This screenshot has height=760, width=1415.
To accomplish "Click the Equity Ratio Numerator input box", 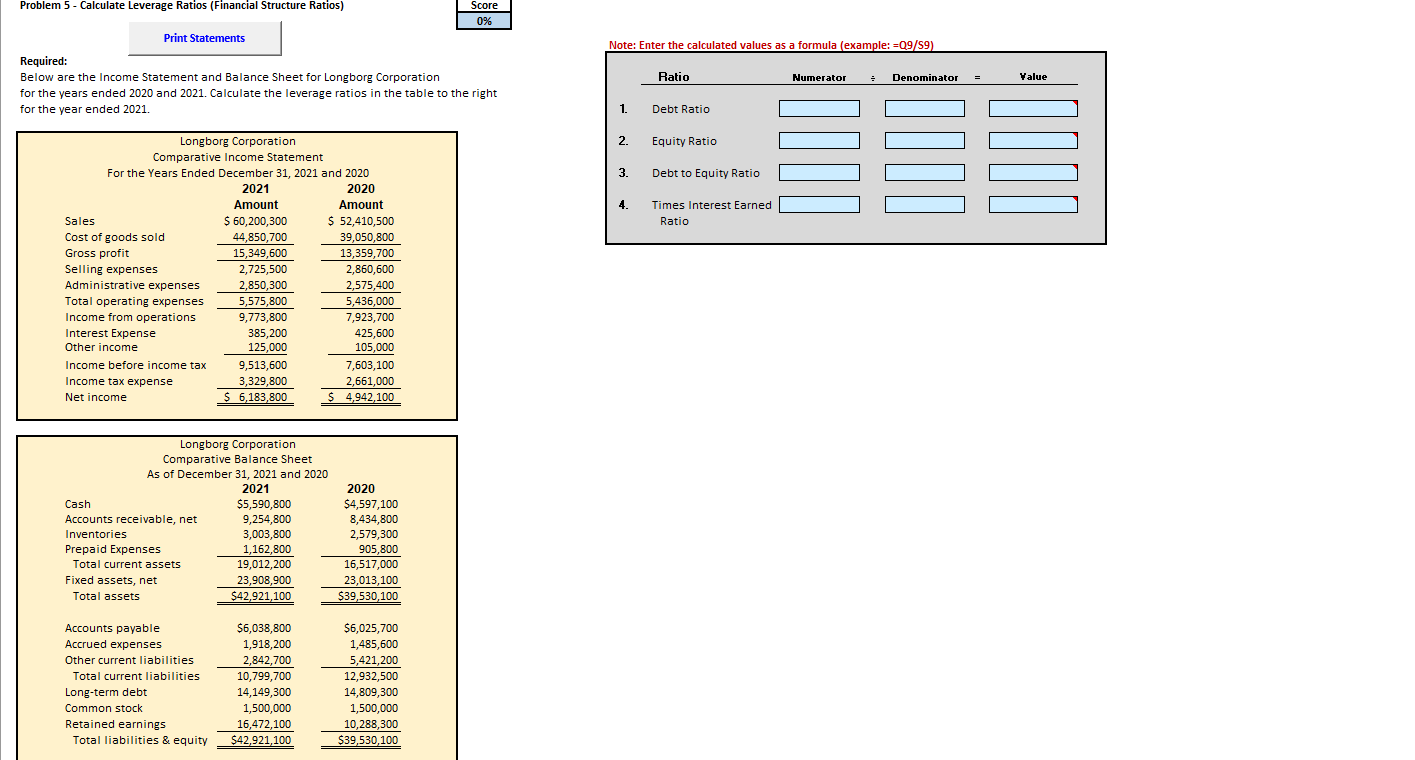I will pyautogui.click(x=819, y=140).
